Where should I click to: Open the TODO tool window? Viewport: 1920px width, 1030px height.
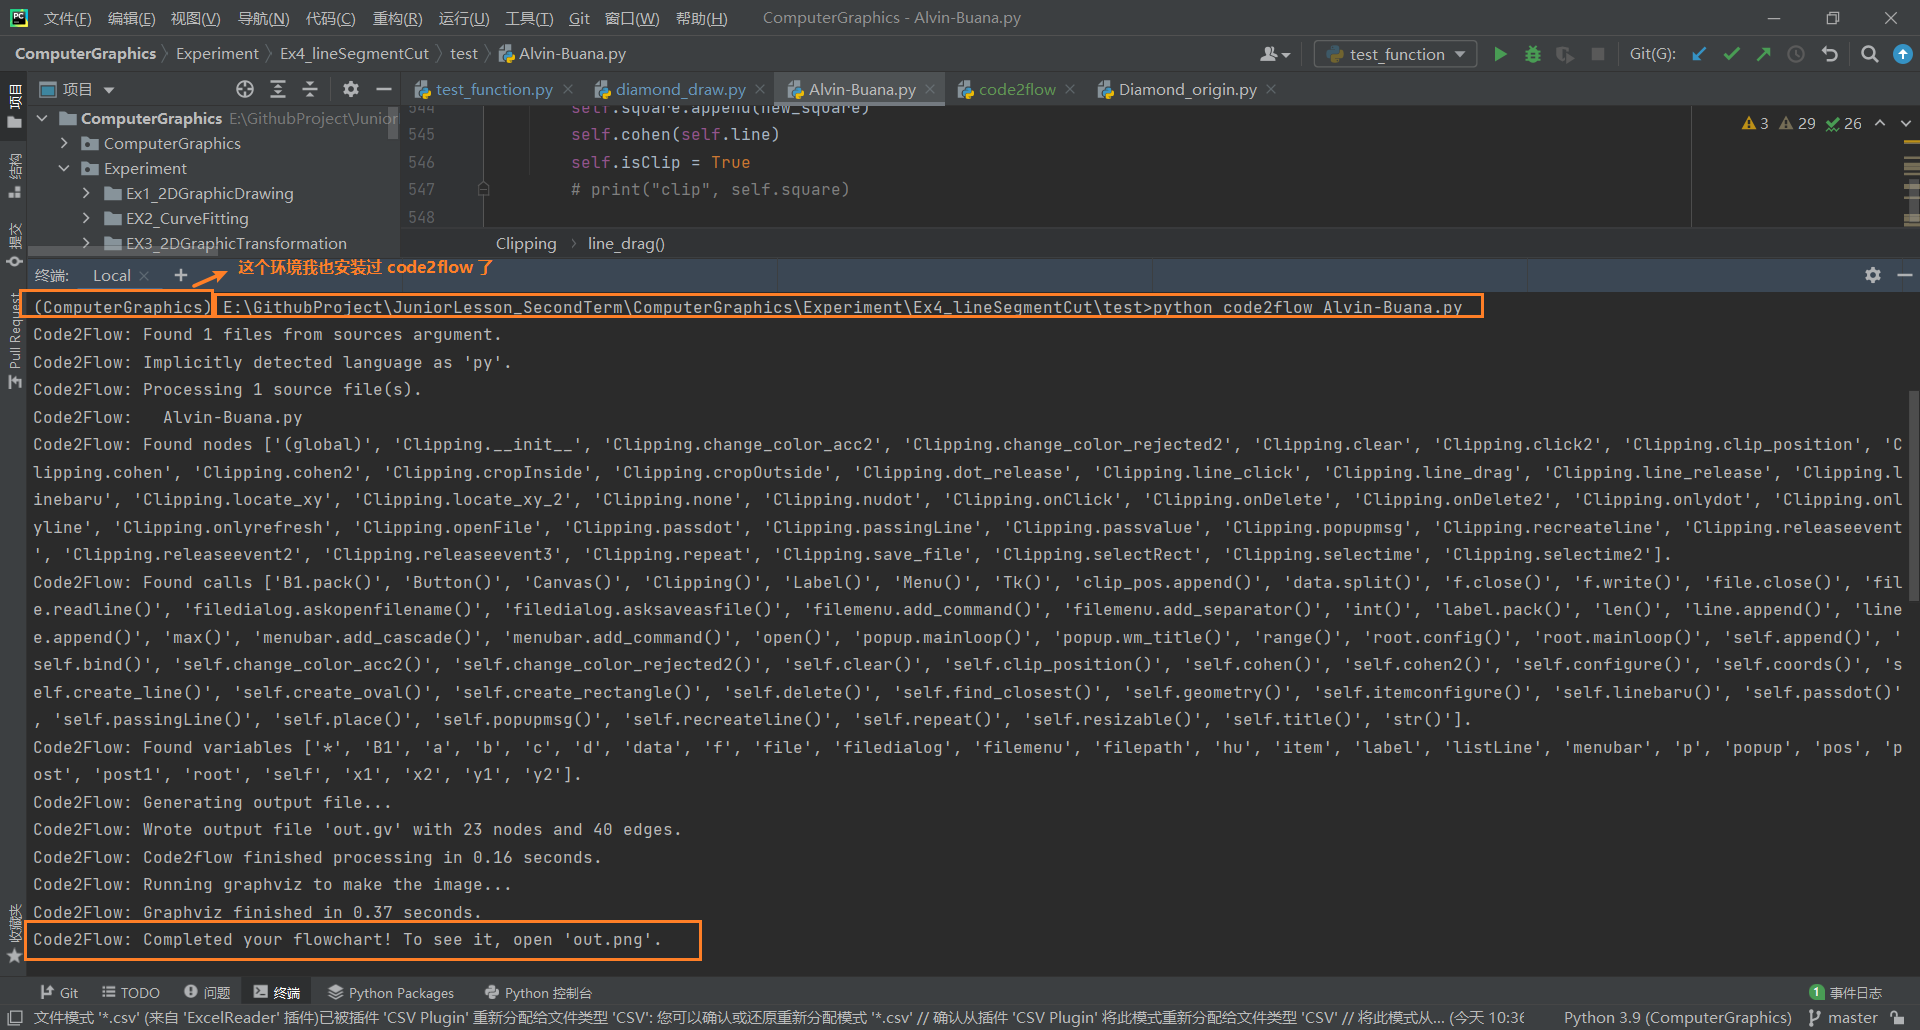coord(131,992)
